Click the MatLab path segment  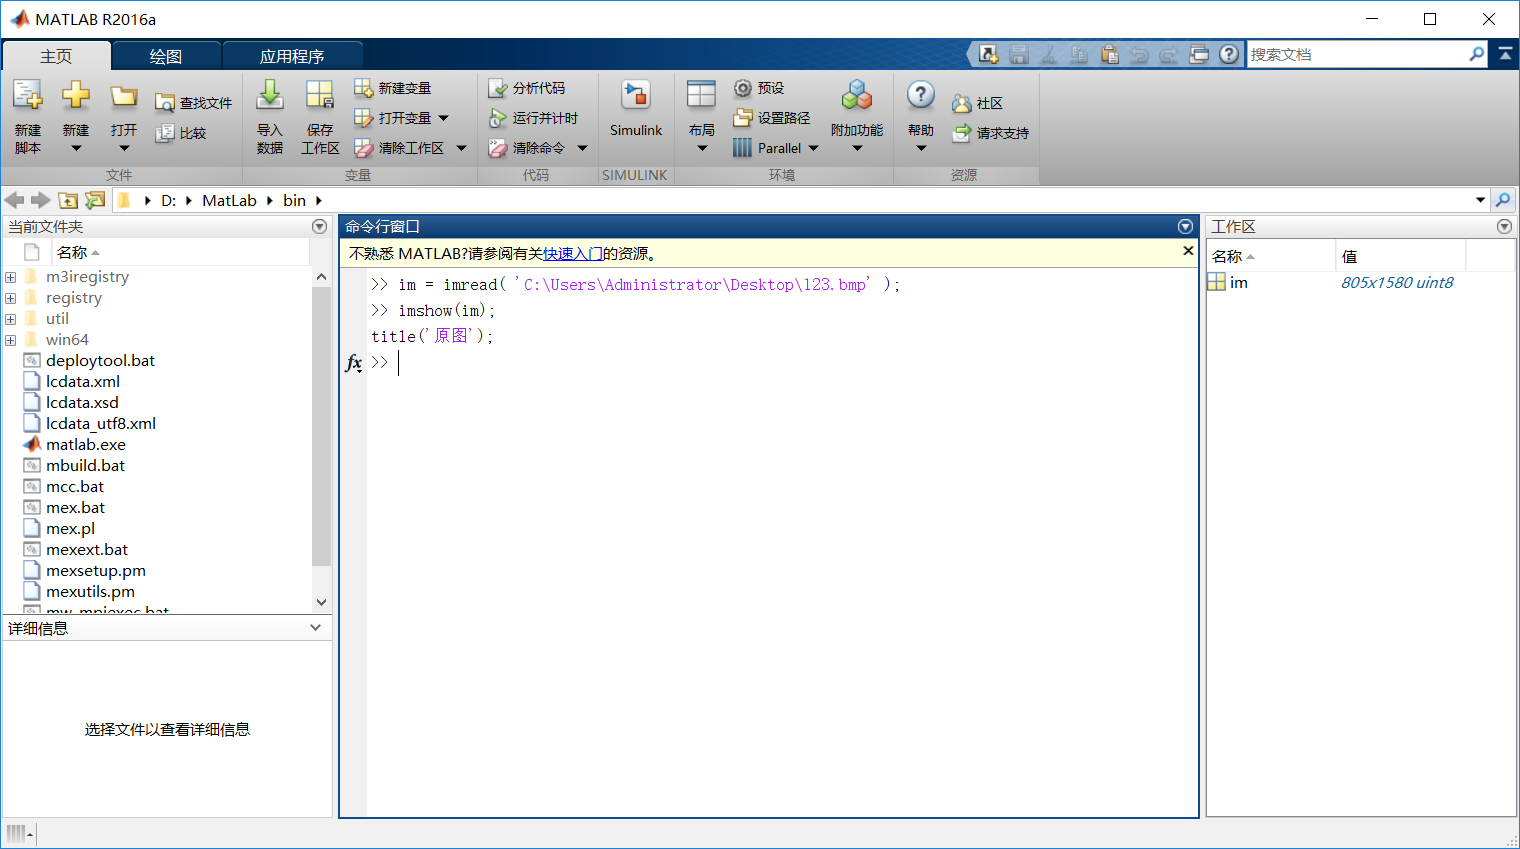pos(229,200)
